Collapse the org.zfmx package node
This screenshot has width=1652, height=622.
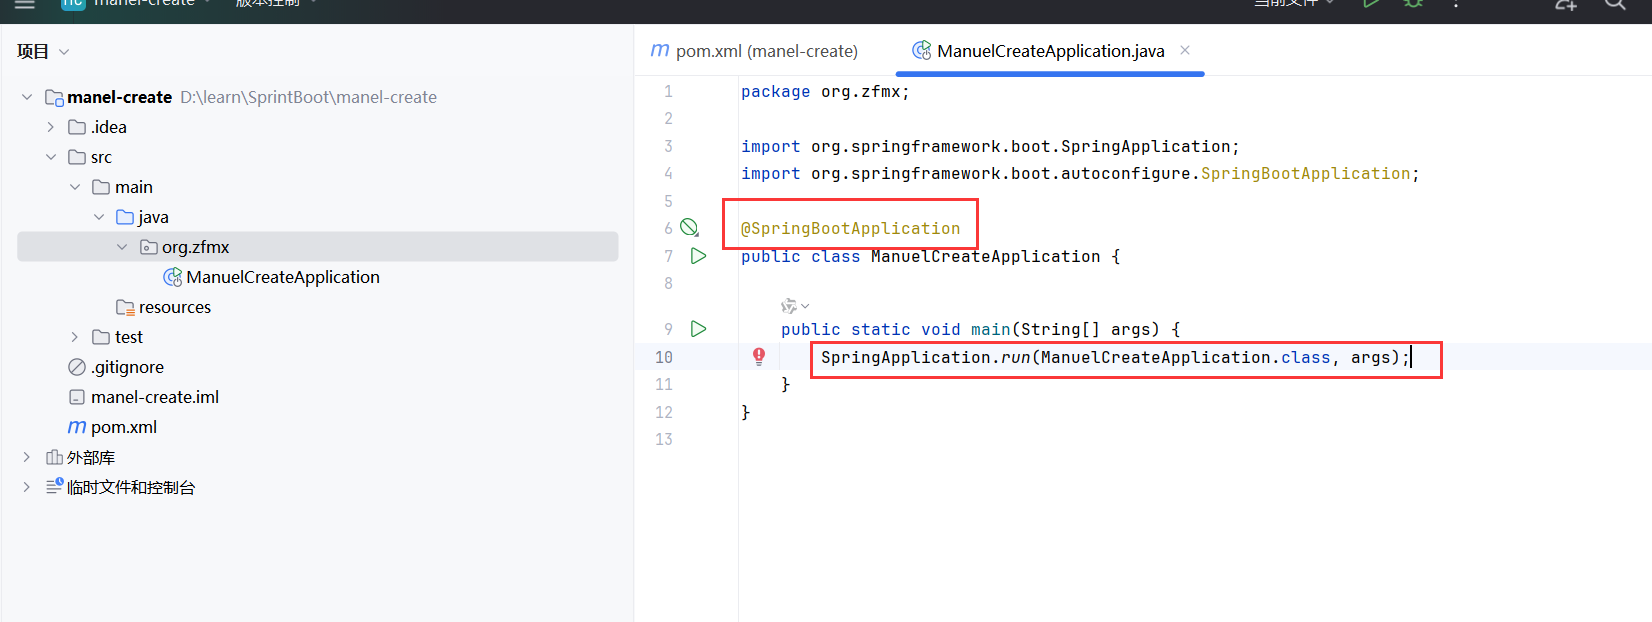(x=122, y=247)
